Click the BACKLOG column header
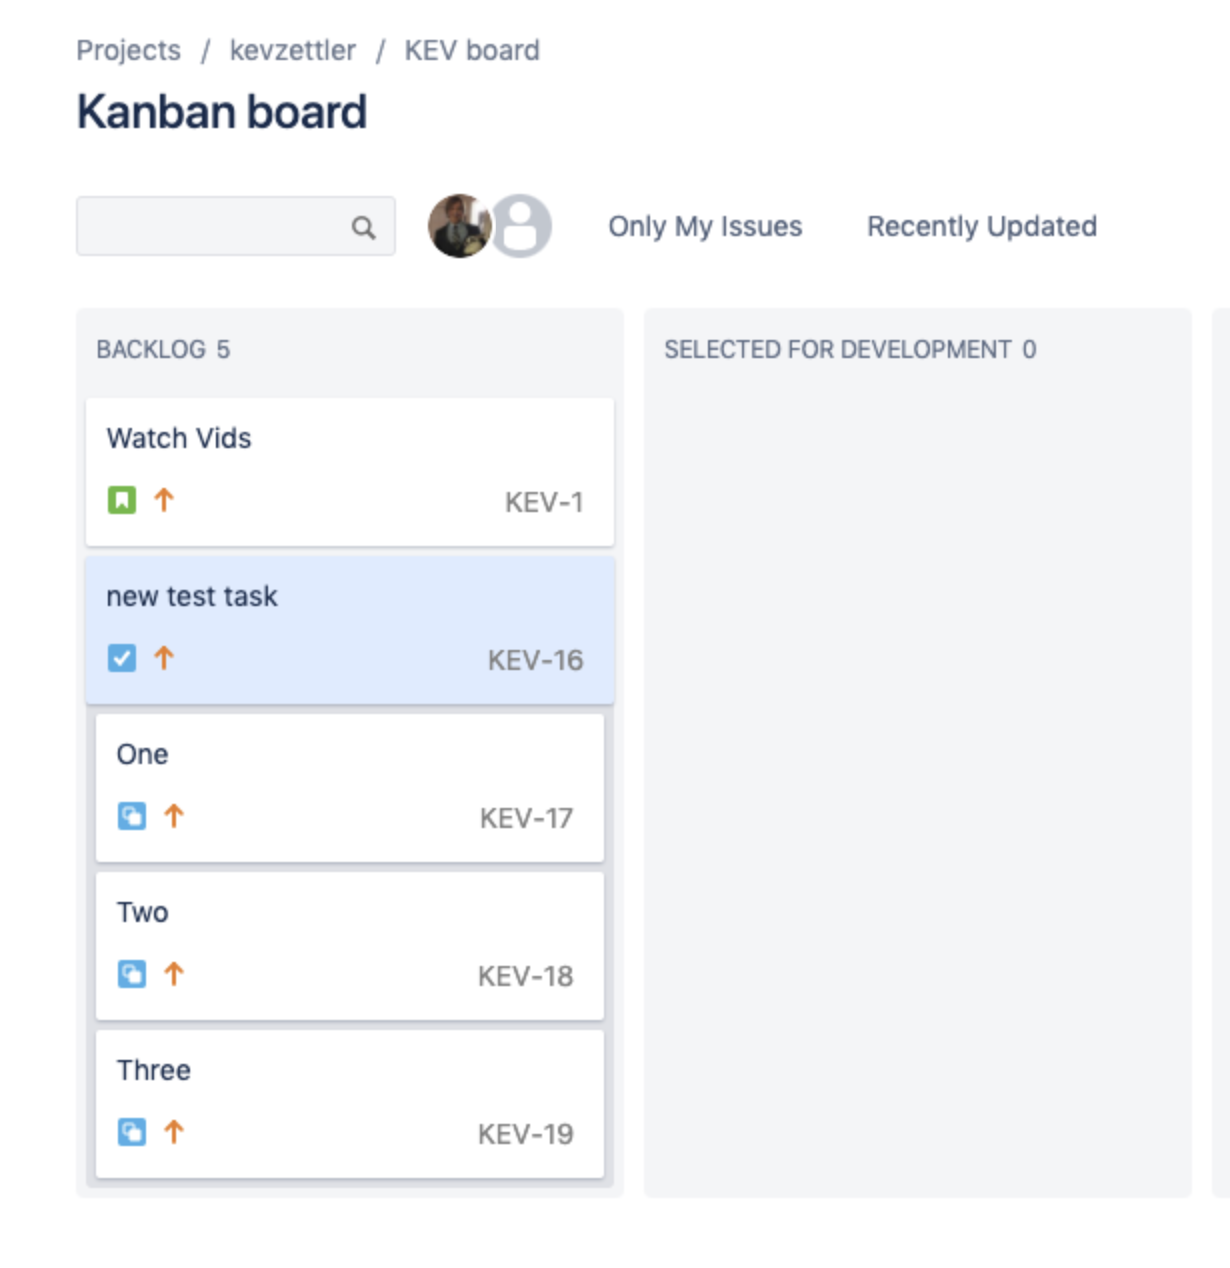 162,351
